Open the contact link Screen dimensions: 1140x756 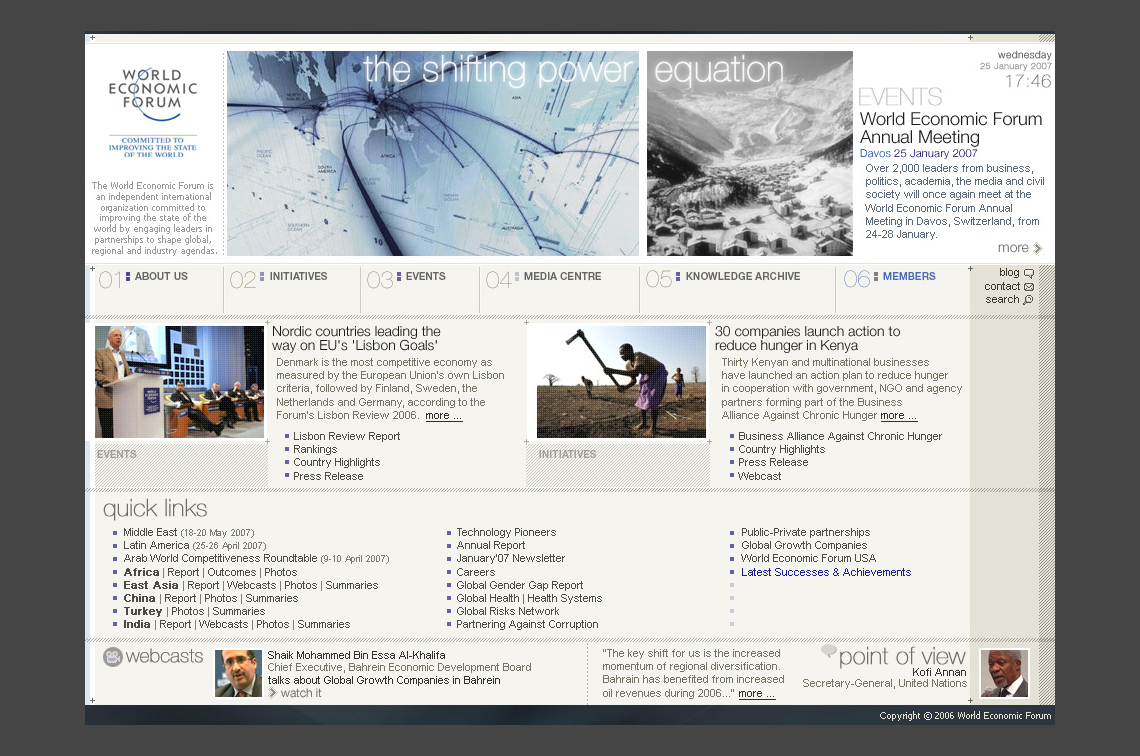(x=1002, y=286)
